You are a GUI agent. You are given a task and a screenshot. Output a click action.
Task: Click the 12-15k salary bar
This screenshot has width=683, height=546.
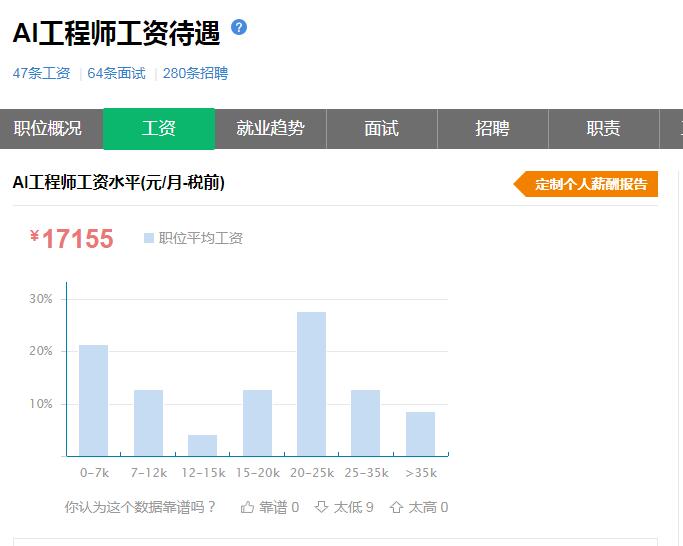pyautogui.click(x=203, y=445)
